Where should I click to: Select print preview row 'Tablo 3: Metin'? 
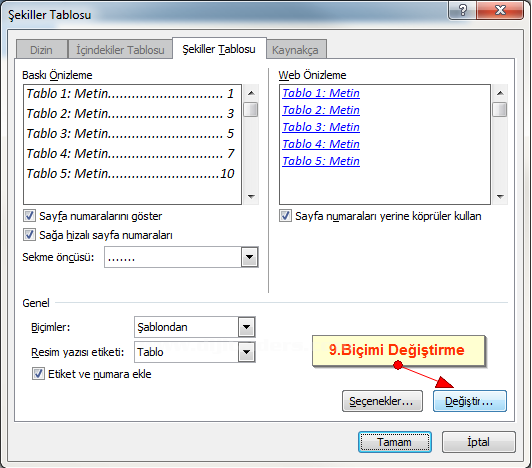[131, 134]
